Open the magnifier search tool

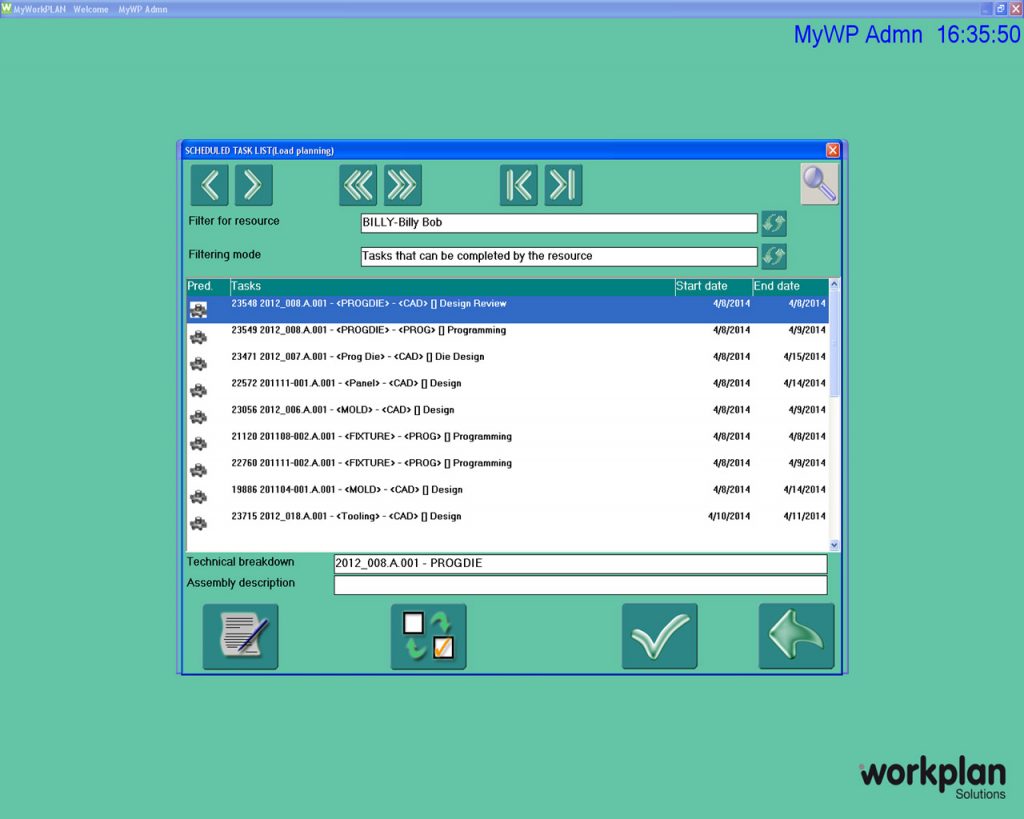(x=818, y=184)
